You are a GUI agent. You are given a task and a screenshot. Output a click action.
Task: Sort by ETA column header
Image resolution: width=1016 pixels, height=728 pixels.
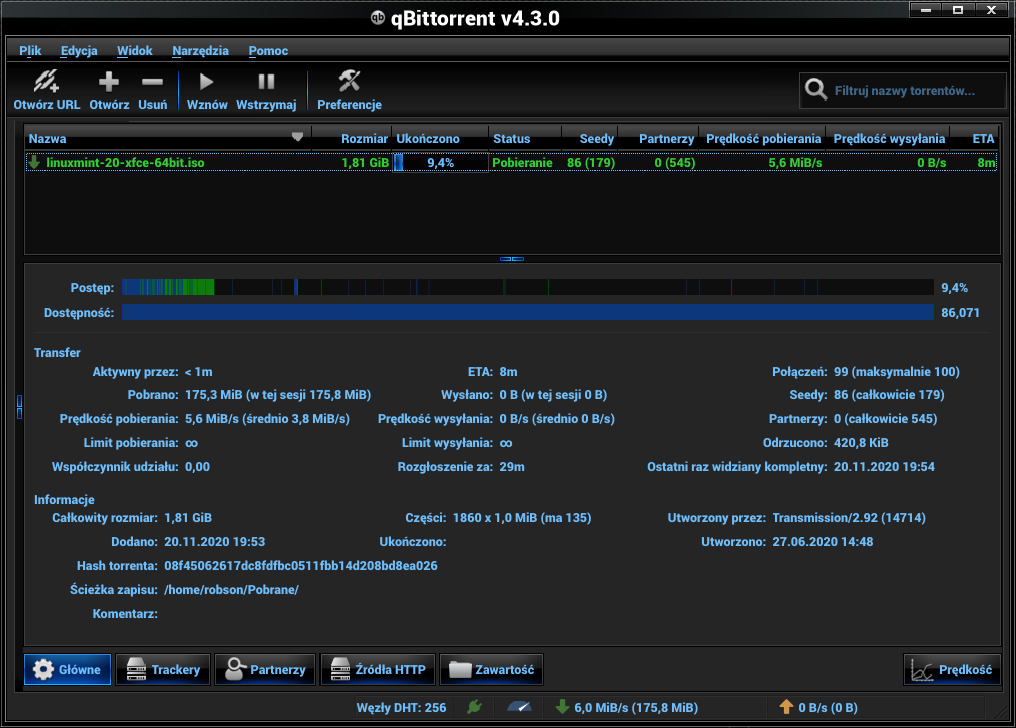pos(974,139)
